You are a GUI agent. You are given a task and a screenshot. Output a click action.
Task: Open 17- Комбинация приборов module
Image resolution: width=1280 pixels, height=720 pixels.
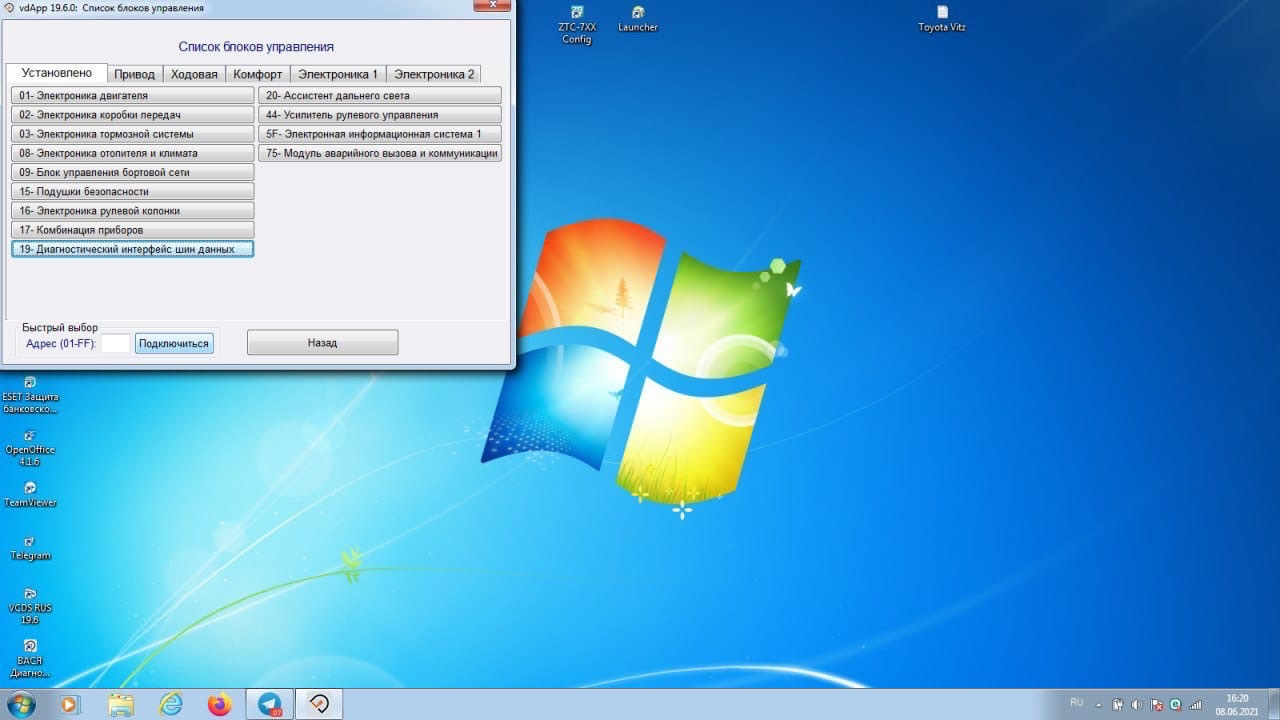(133, 230)
